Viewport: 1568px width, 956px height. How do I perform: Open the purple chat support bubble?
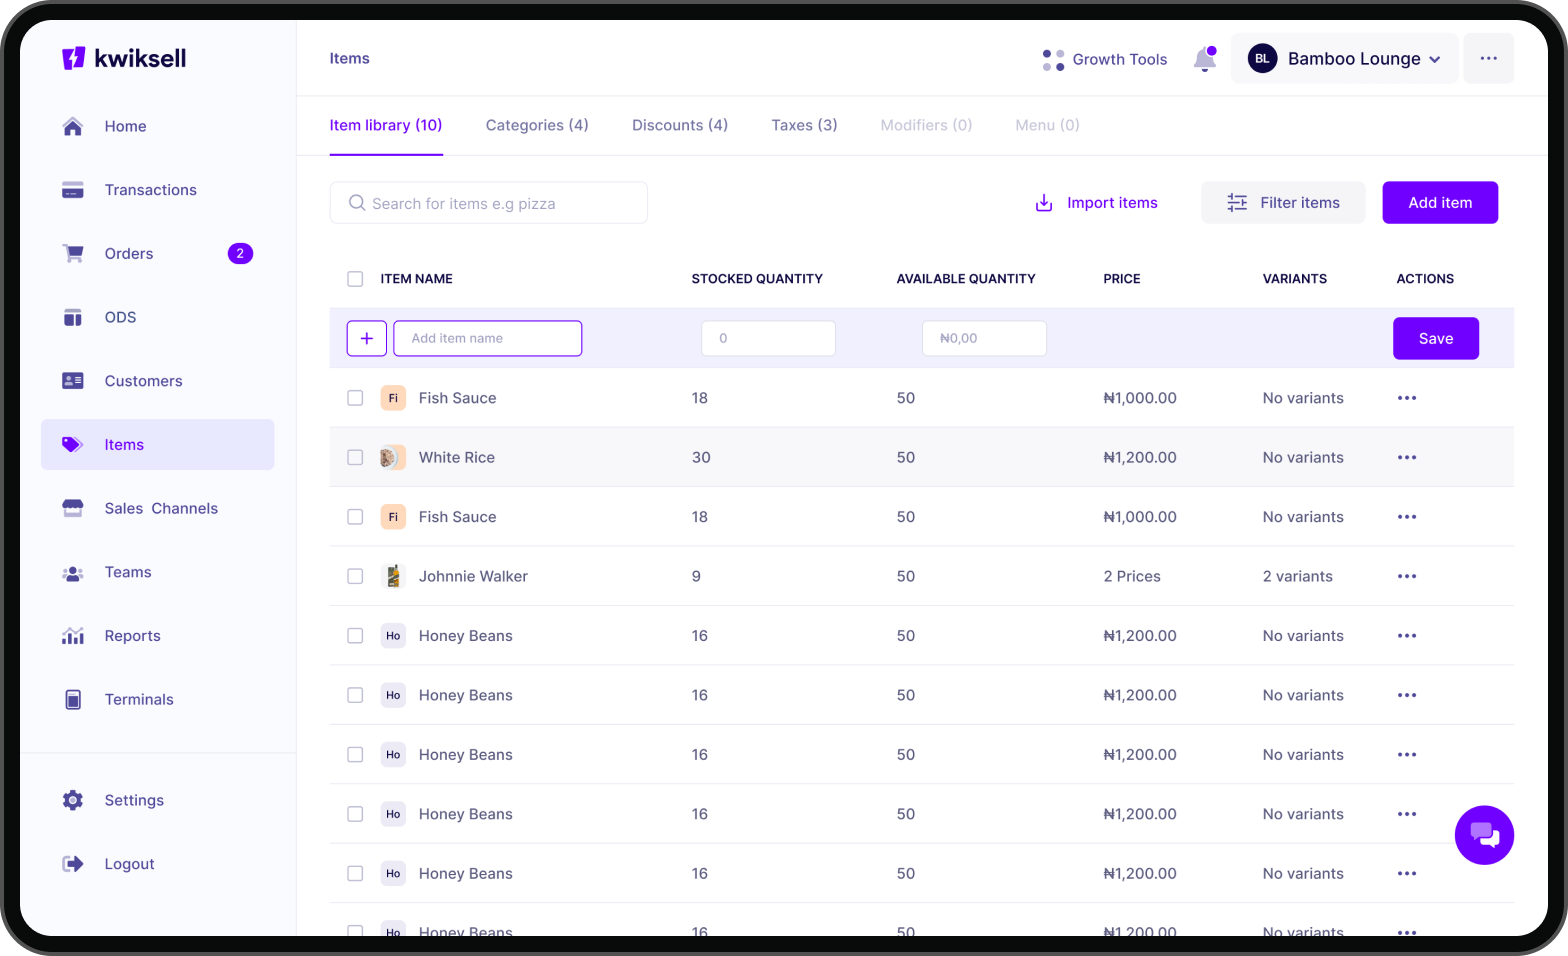point(1484,835)
